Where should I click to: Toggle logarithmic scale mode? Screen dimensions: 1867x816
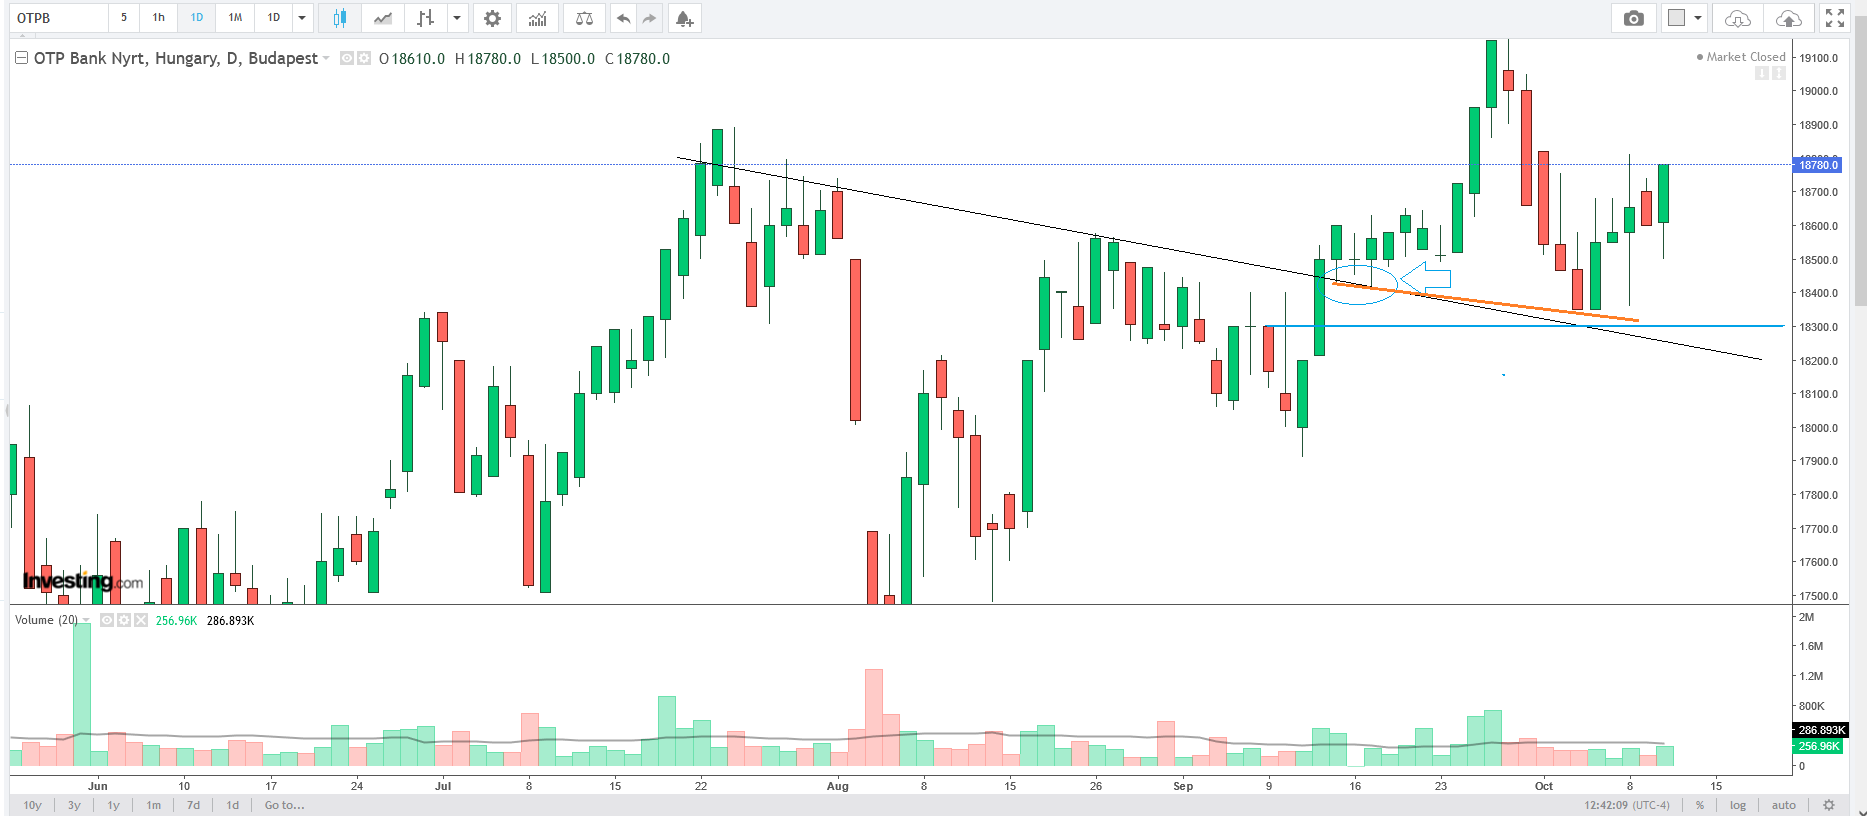[1738, 805]
